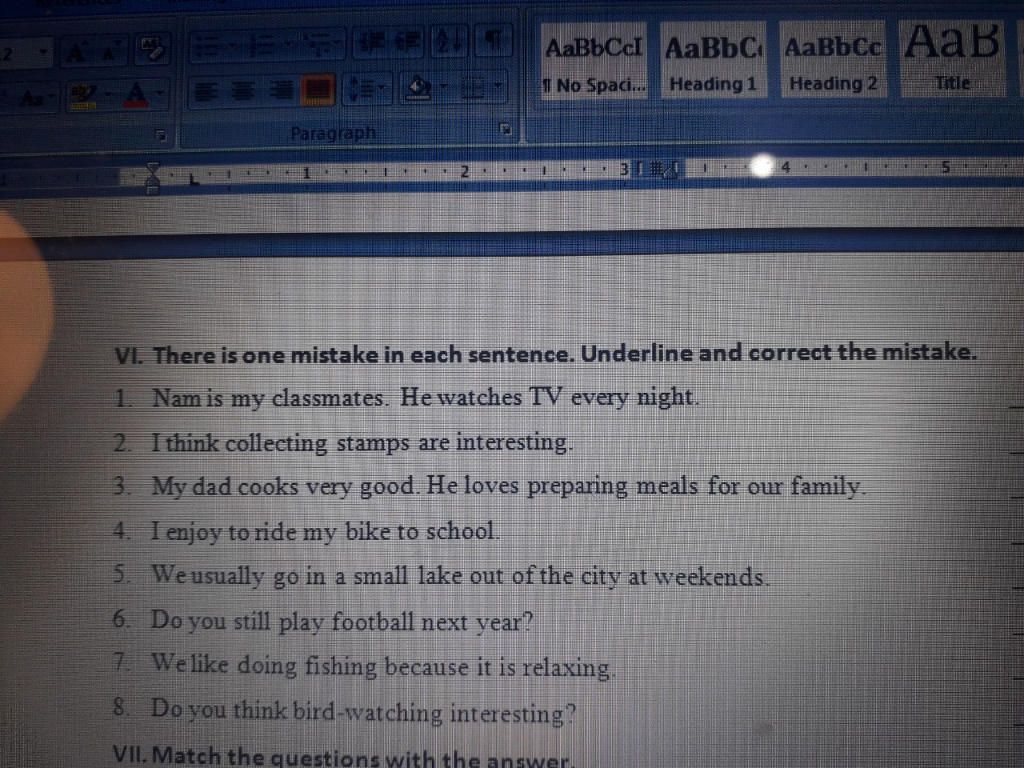Click the heading 'VI. There is one mistake'
The width and height of the screenshot is (1024, 768).
545,354
